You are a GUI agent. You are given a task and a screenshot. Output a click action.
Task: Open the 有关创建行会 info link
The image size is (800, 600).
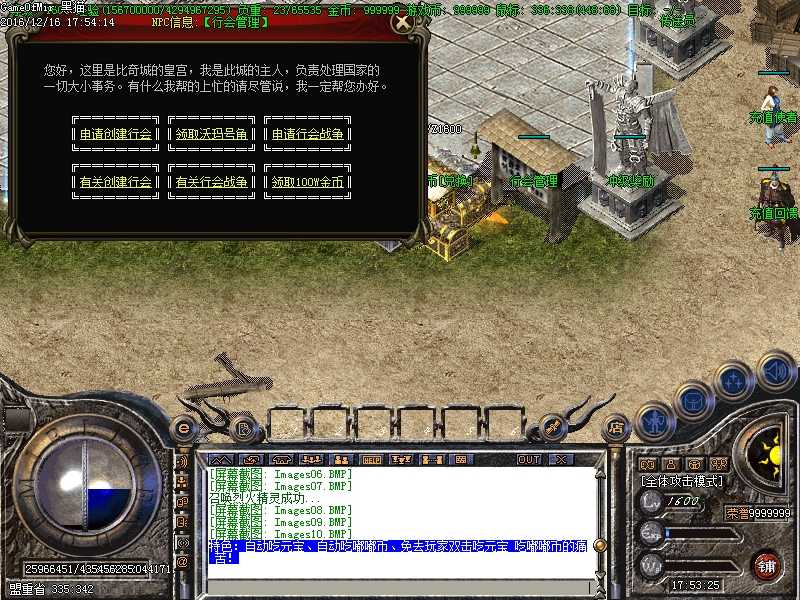coord(116,182)
